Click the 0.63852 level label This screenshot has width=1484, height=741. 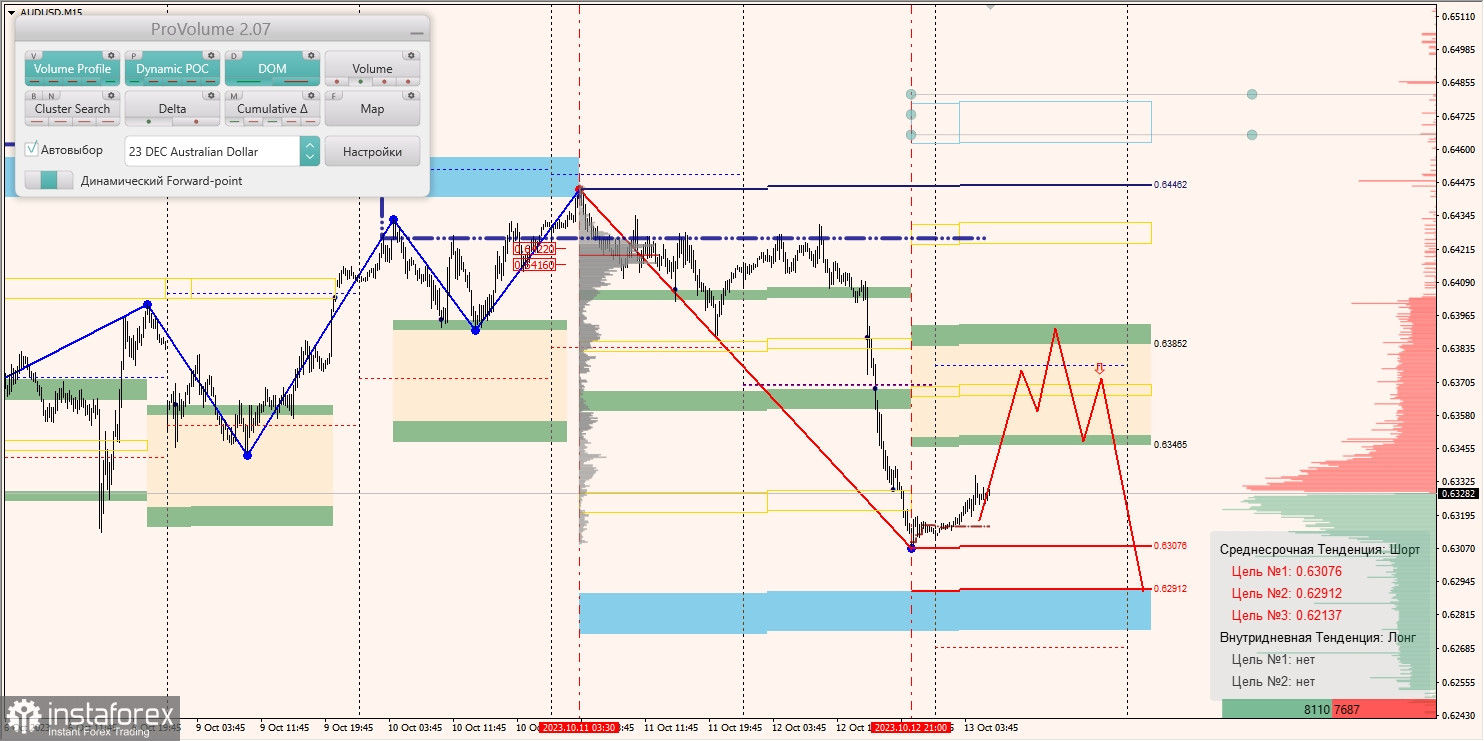1170,343
